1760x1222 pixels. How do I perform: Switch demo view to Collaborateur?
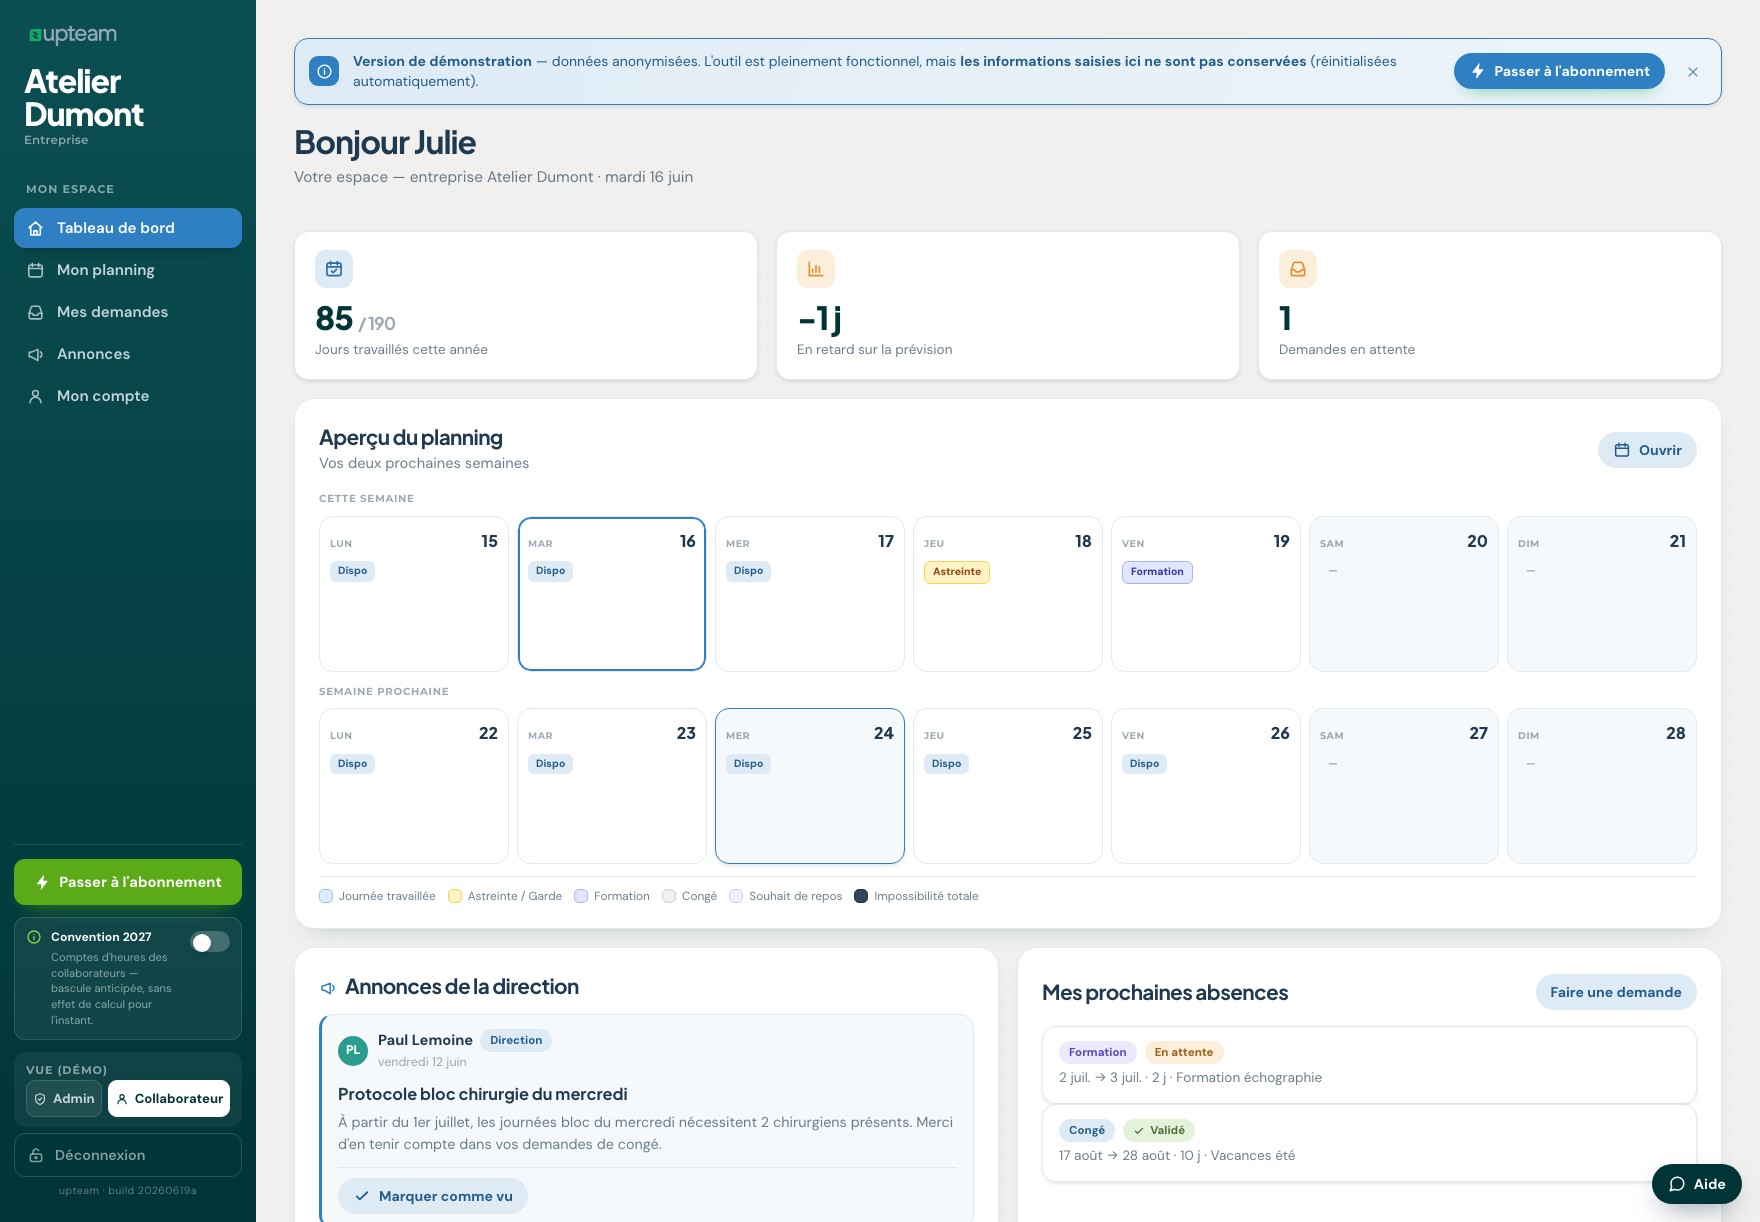(x=169, y=1098)
